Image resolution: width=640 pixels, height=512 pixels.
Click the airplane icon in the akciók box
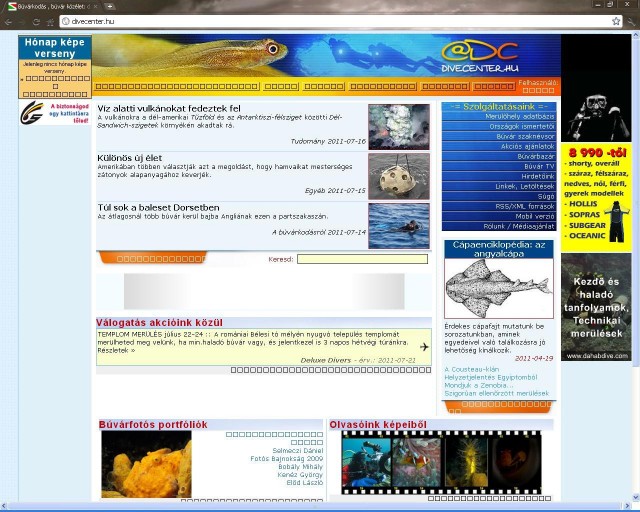click(x=424, y=347)
